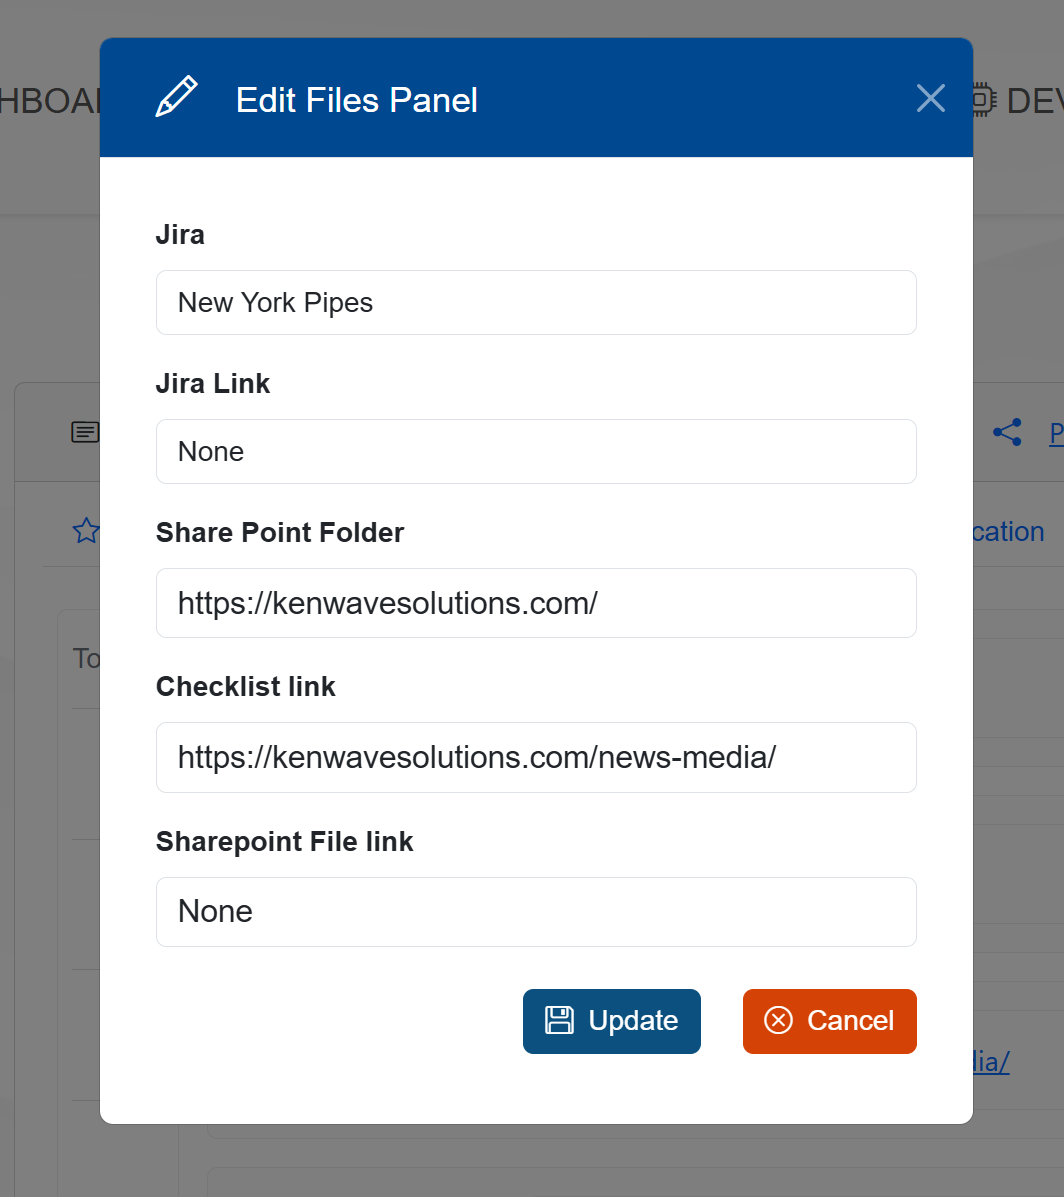Image resolution: width=1064 pixels, height=1197 pixels.
Task: Open the DEV menu item
Action: point(1034,100)
